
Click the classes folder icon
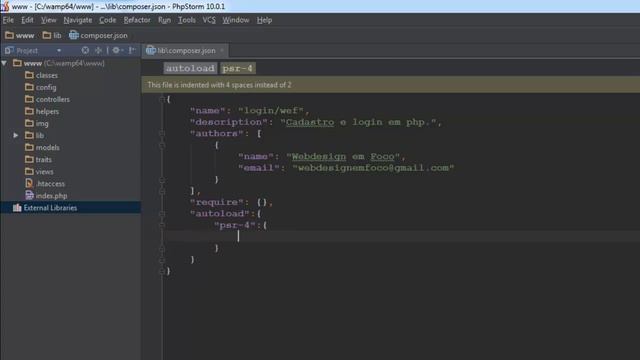(x=29, y=75)
